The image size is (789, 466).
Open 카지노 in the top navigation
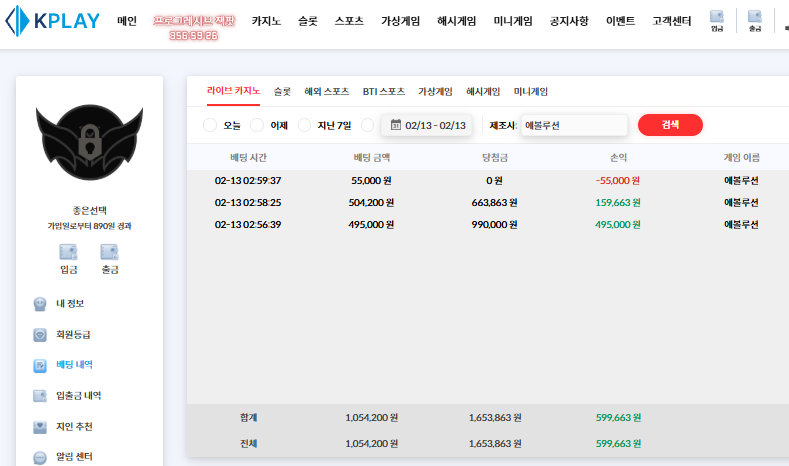pos(266,21)
